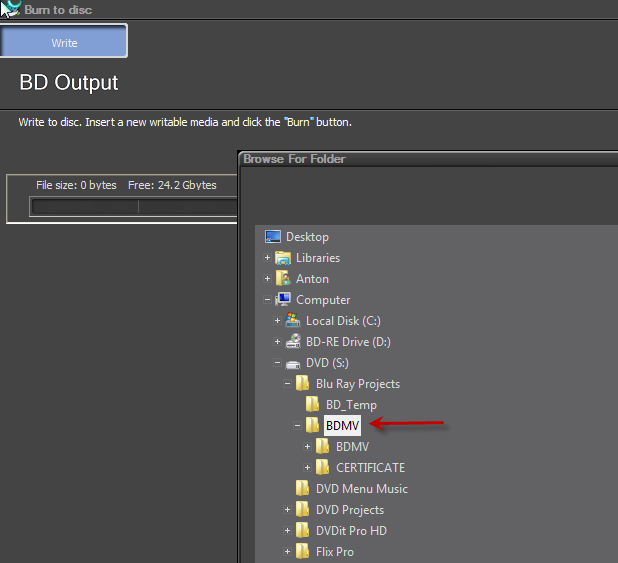Click the Computer icon in tree

click(x=283, y=299)
